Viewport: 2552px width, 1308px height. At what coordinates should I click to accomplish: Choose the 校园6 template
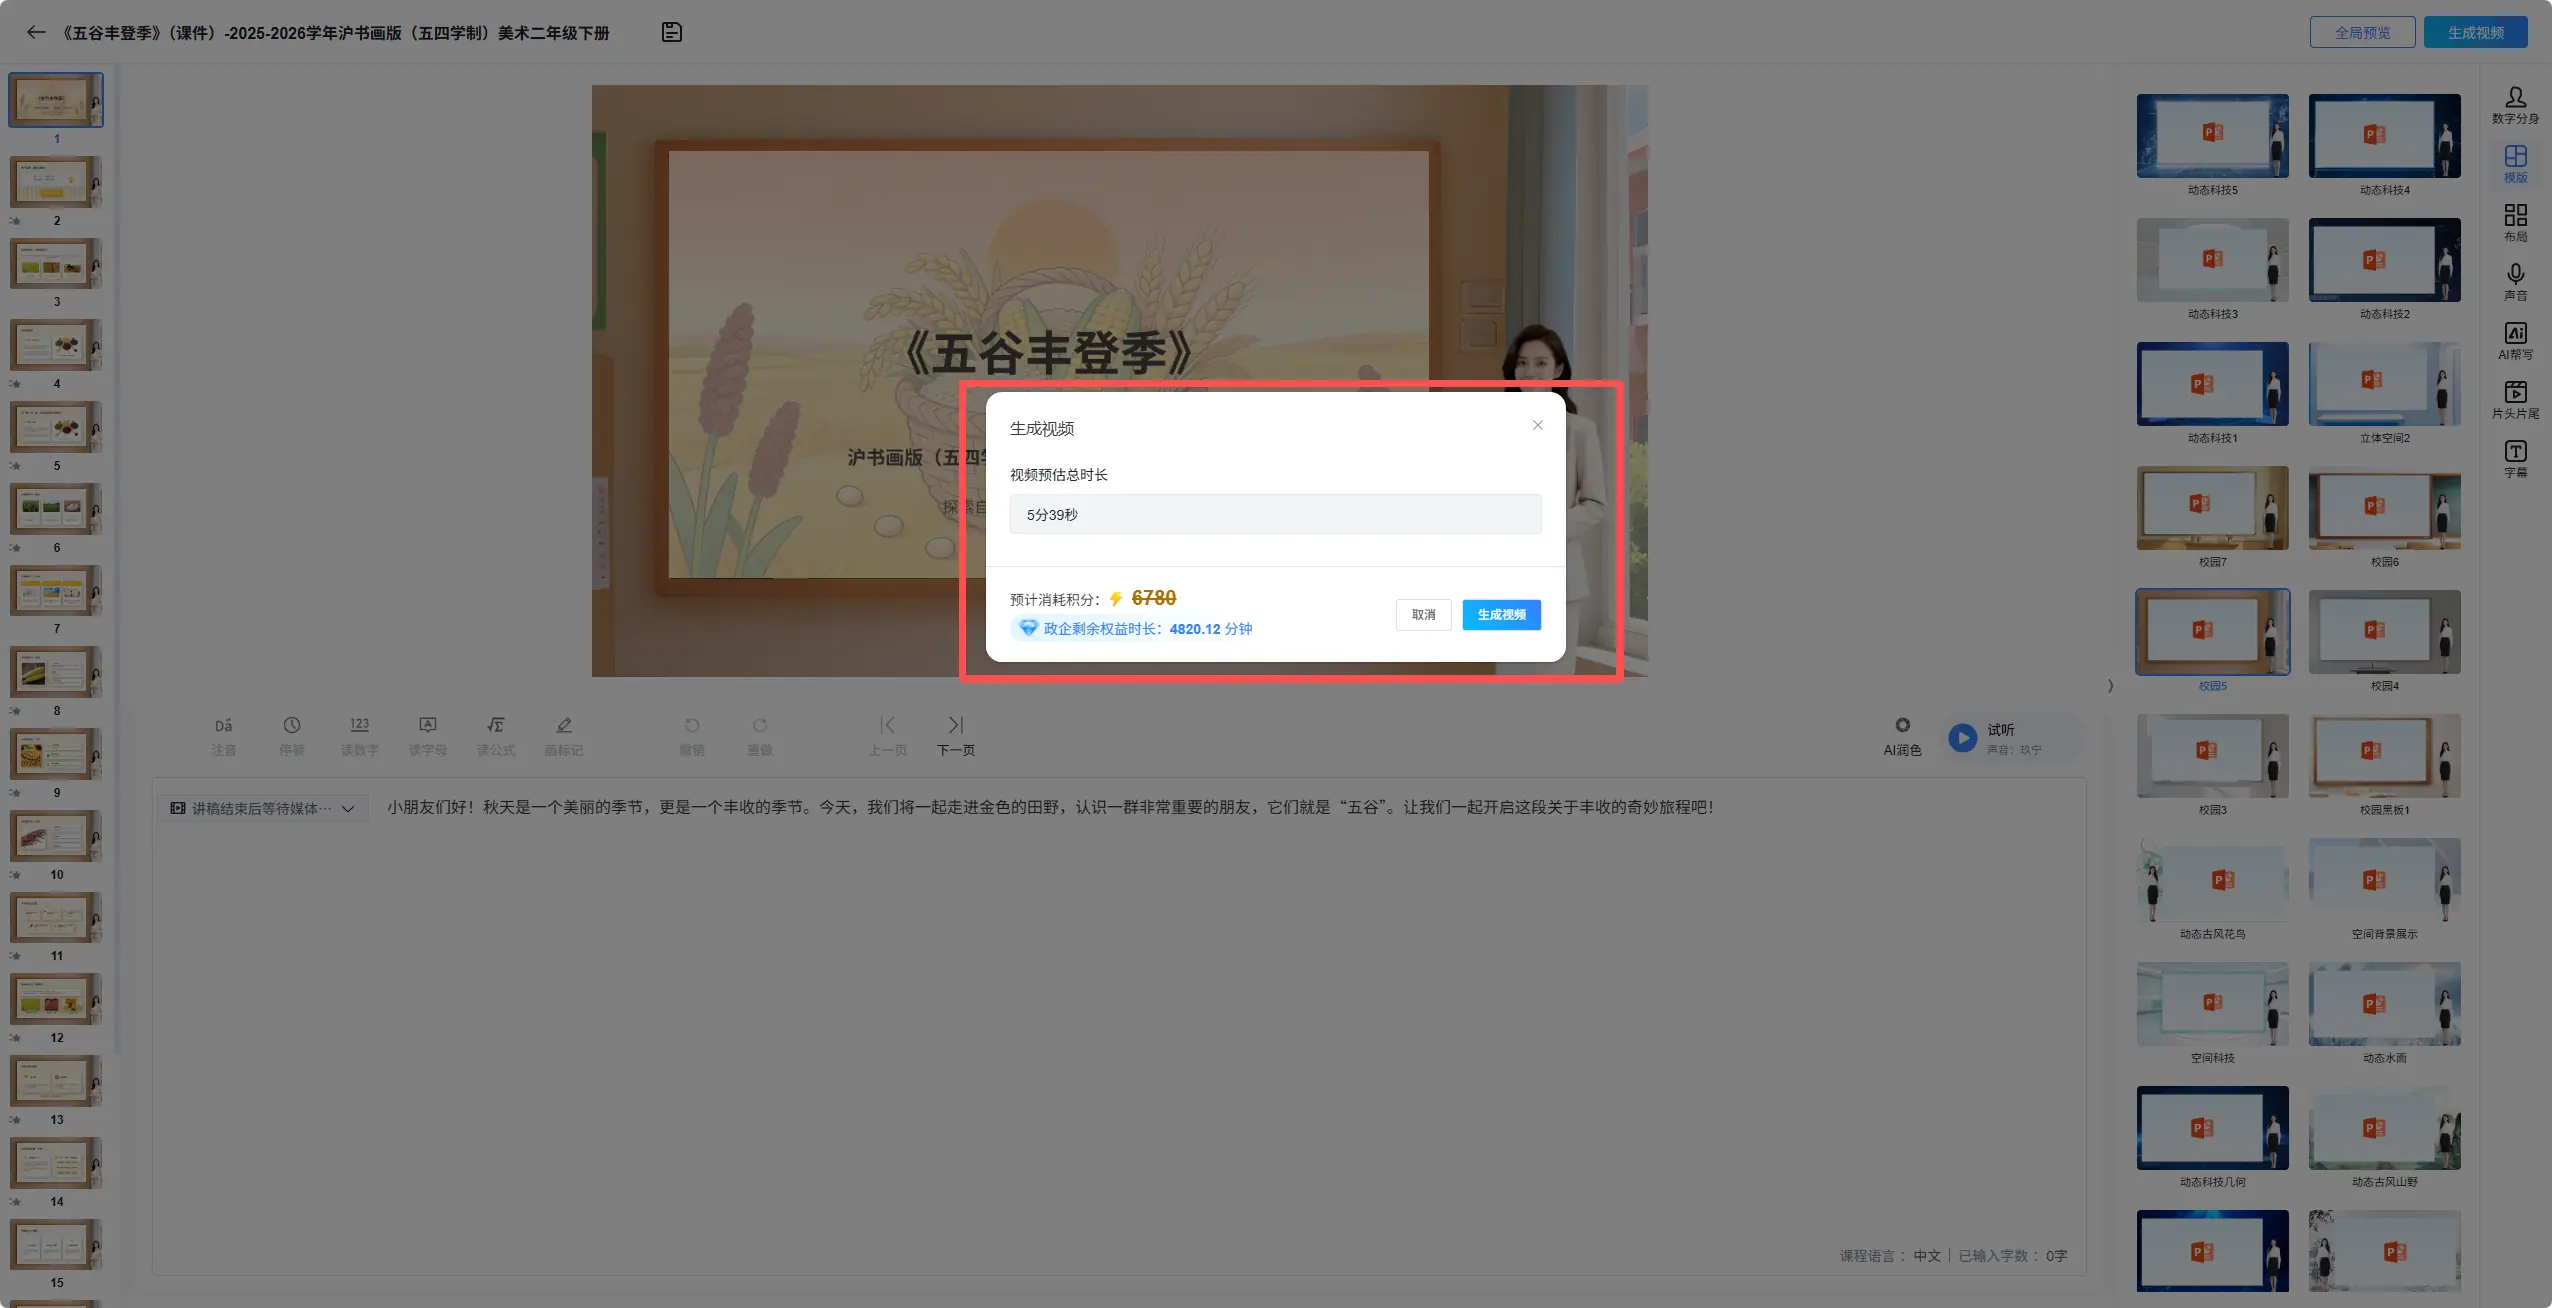pyautogui.click(x=2384, y=508)
